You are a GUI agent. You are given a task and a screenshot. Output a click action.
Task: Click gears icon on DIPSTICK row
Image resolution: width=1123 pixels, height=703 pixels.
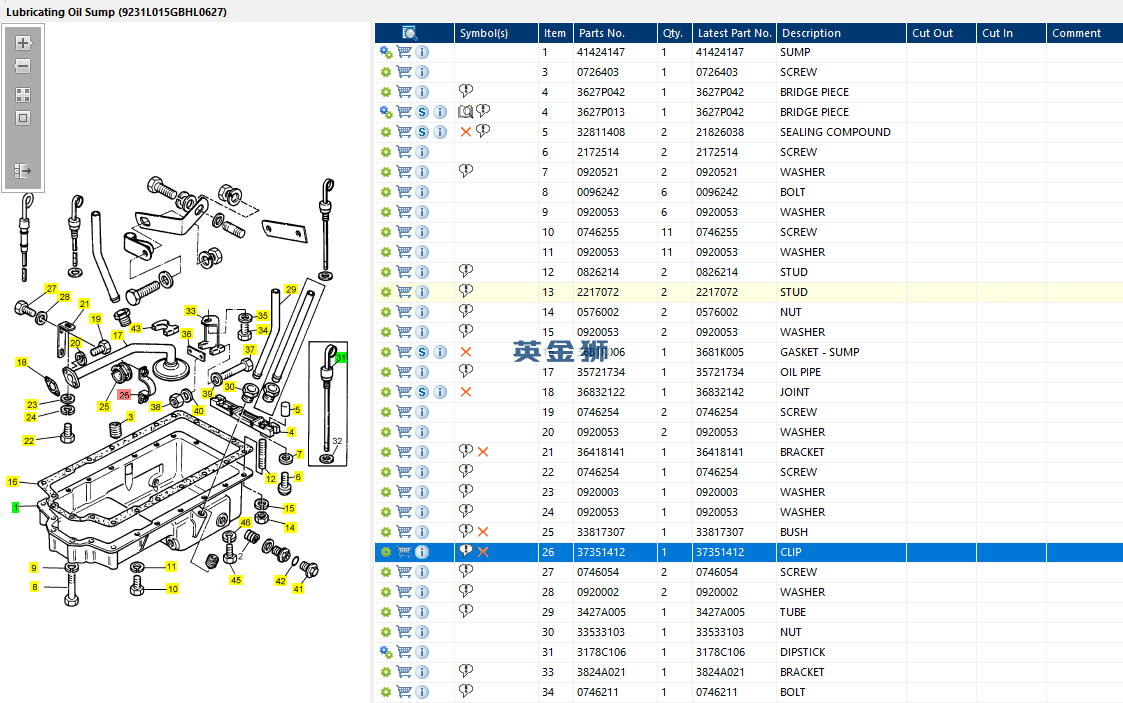coord(386,652)
